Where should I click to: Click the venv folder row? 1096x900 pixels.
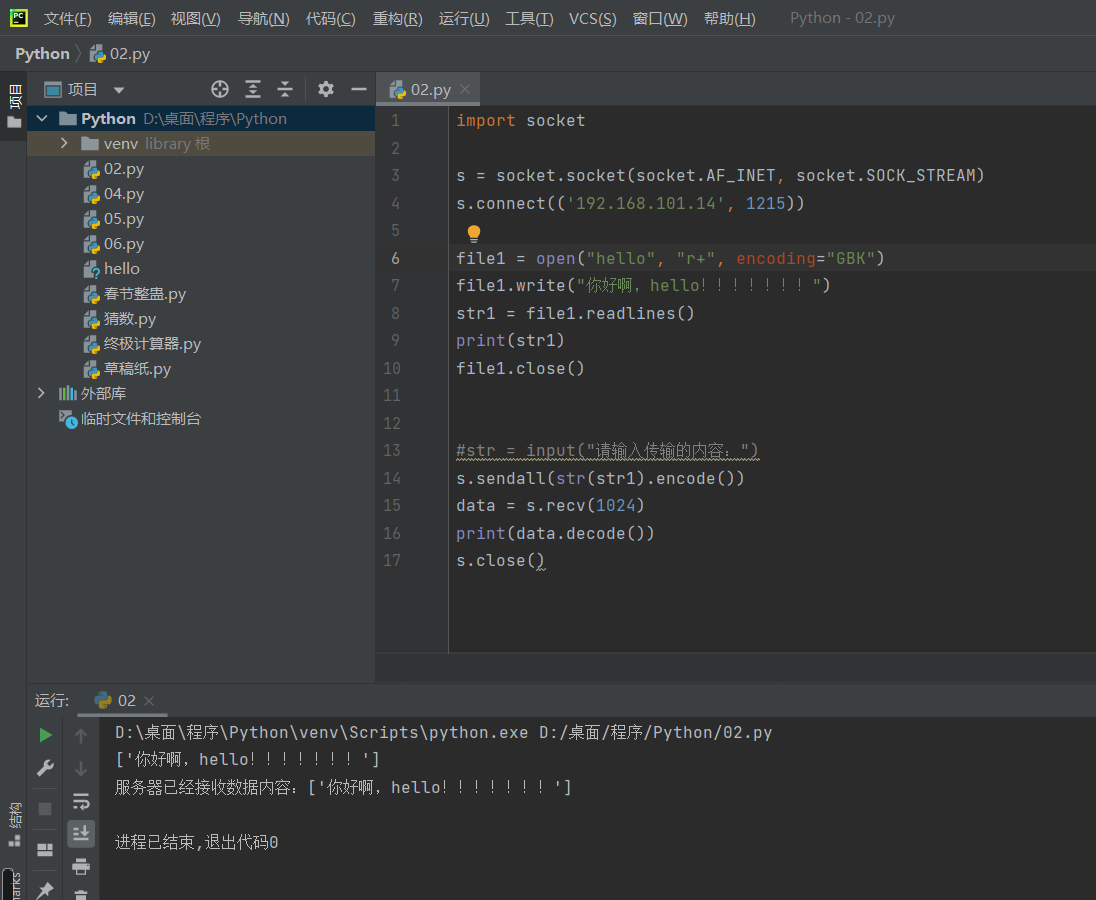pos(201,143)
